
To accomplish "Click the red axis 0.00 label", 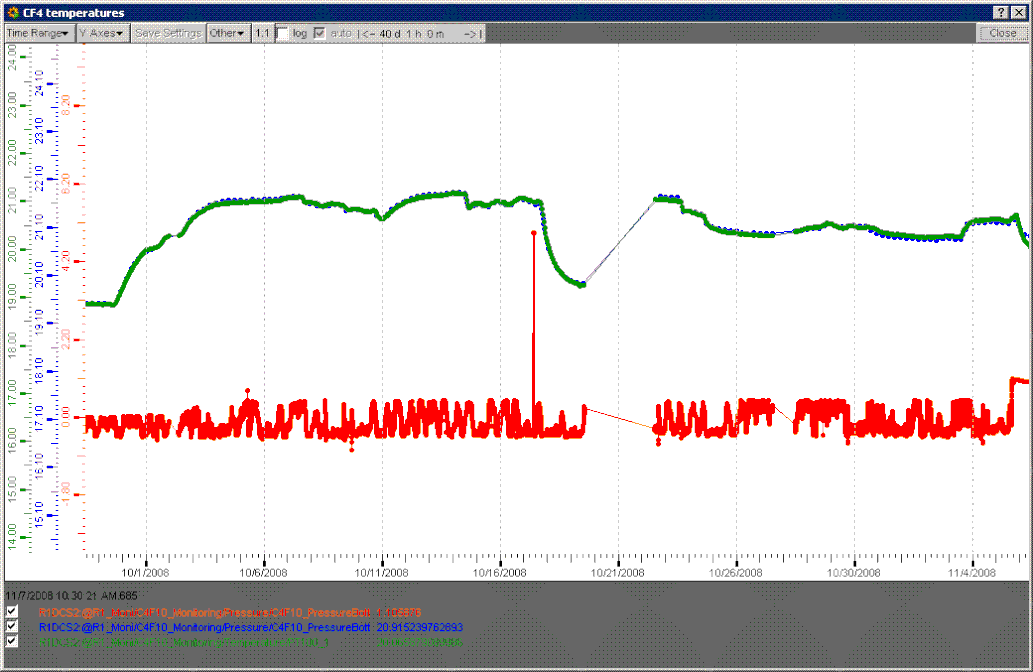I will [66, 417].
